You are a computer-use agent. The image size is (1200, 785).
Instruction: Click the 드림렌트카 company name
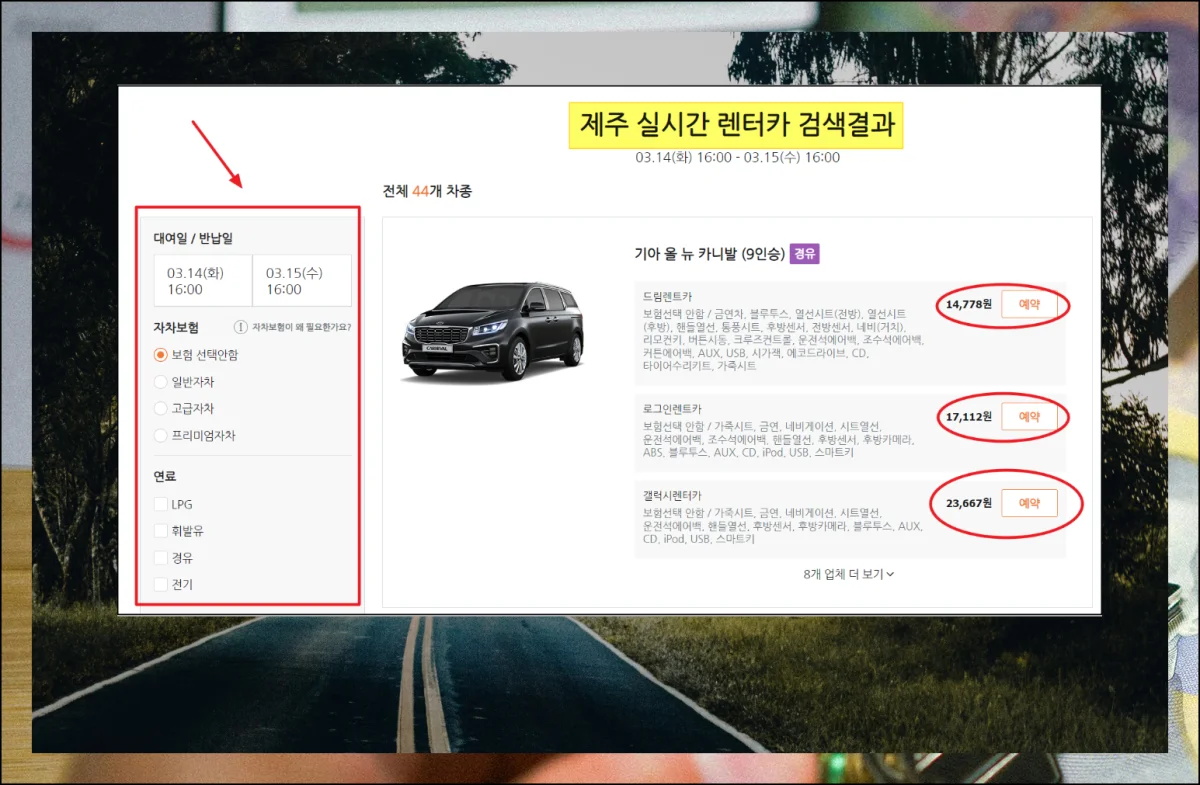(667, 296)
